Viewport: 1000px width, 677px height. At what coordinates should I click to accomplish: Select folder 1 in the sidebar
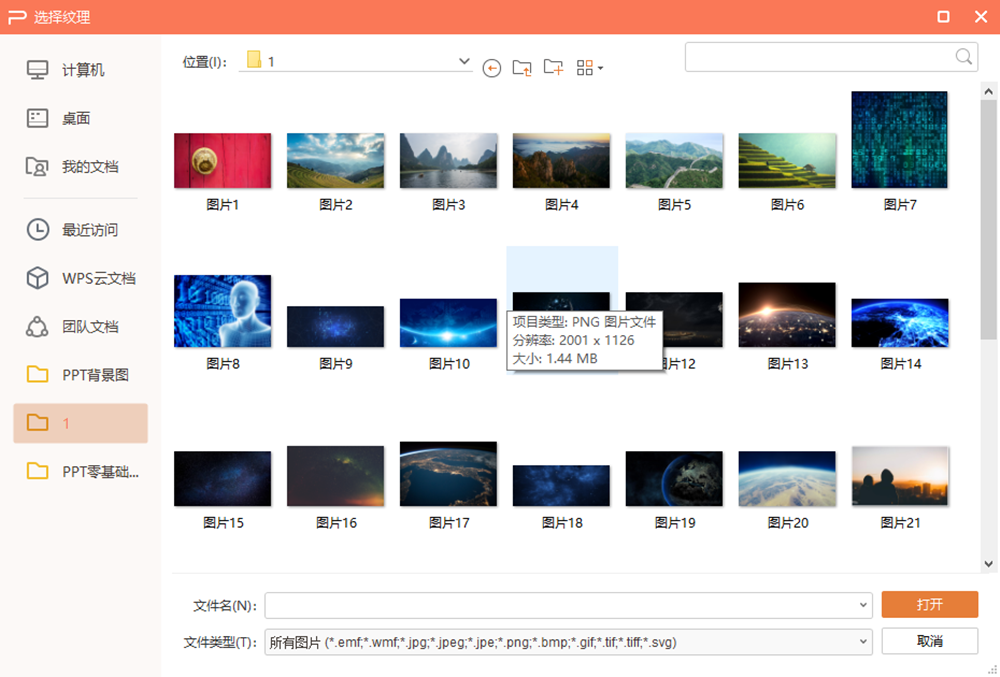pyautogui.click(x=80, y=423)
